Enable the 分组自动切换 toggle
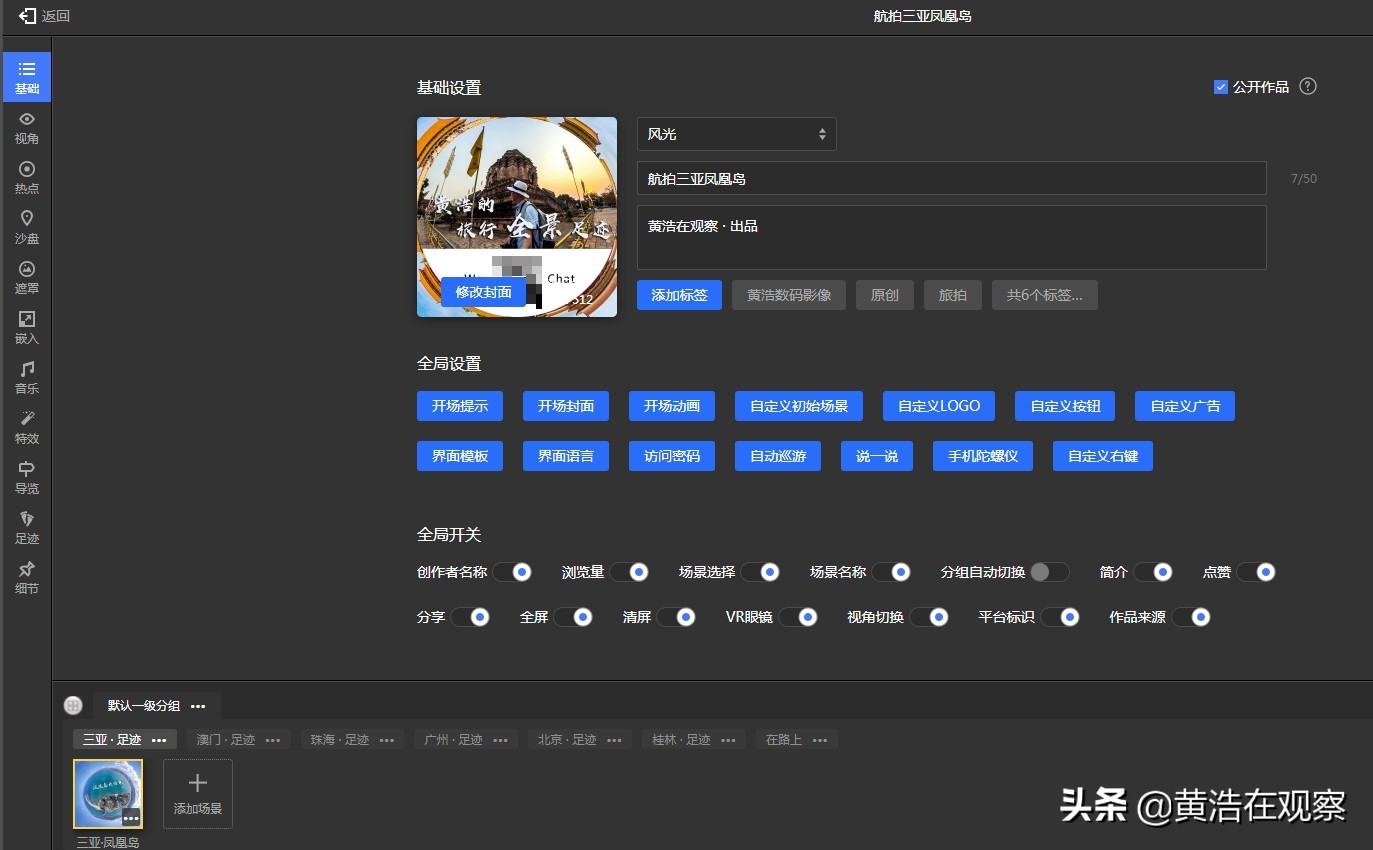Viewport: 1373px width, 850px height. point(1049,571)
